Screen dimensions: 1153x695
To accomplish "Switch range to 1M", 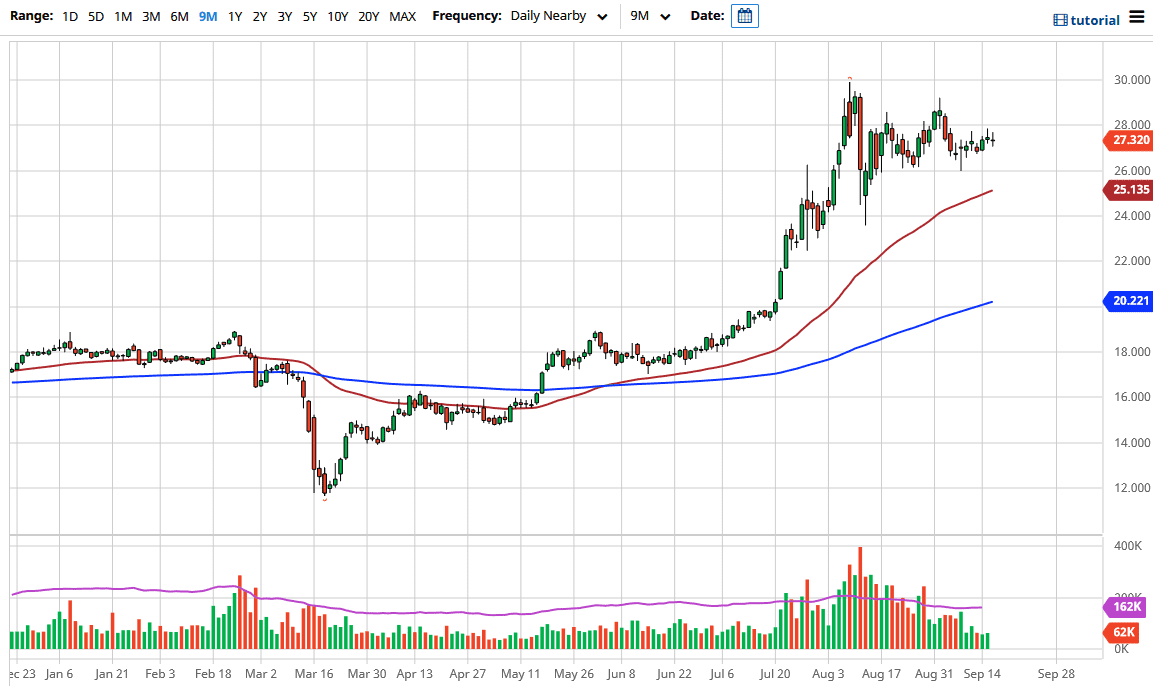I will pos(123,17).
